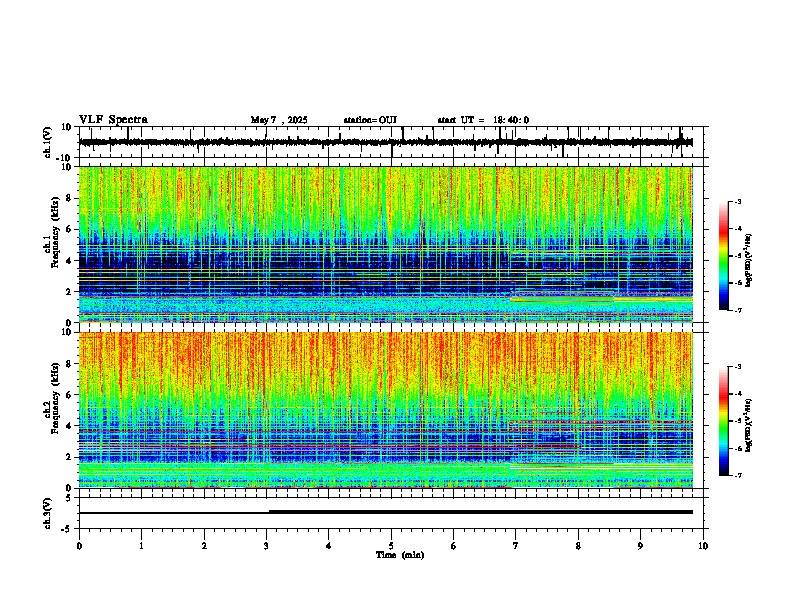The image size is (792, 612).
Task: Click the "VLF Spectra" plot title
Action: [x=113, y=119]
